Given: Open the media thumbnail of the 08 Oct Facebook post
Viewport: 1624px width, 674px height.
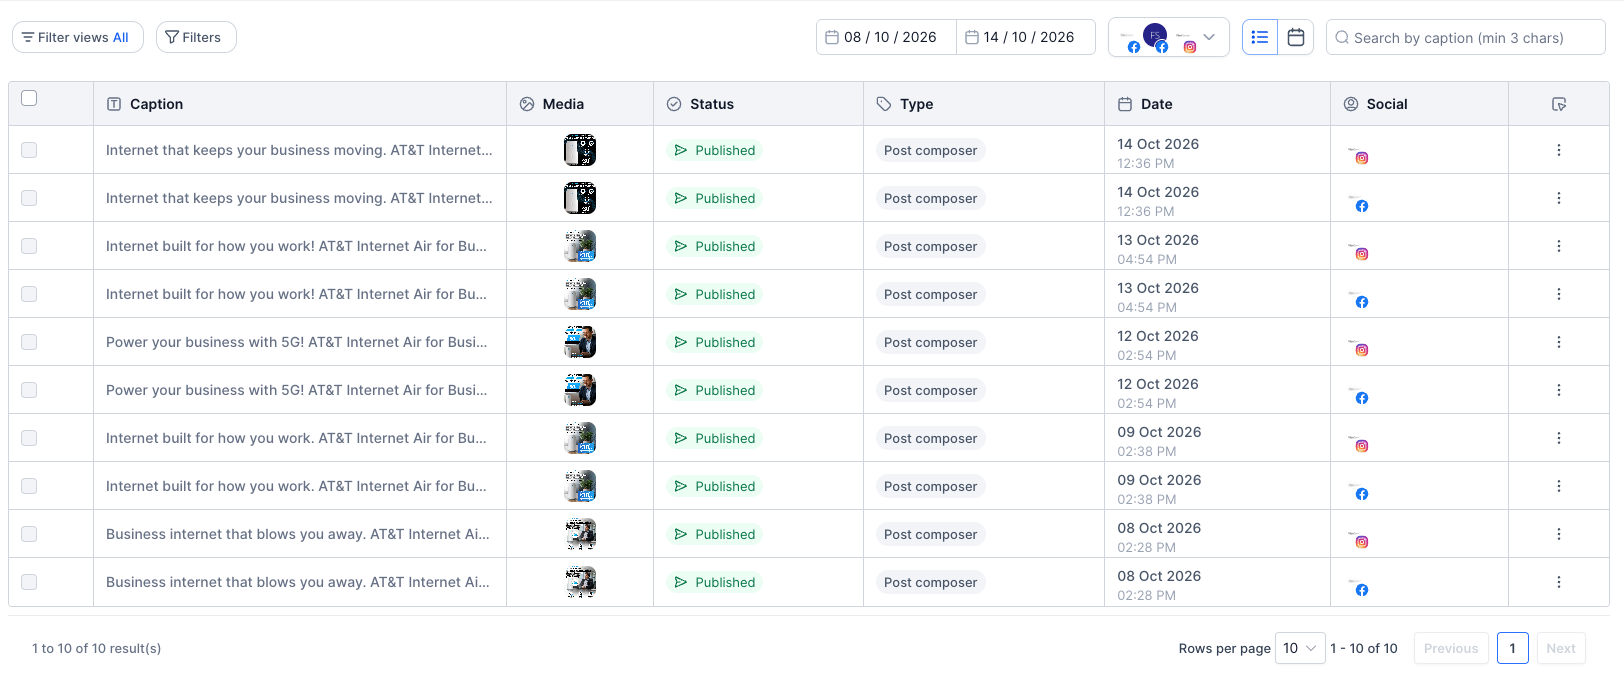Looking at the screenshot, I should coord(580,582).
